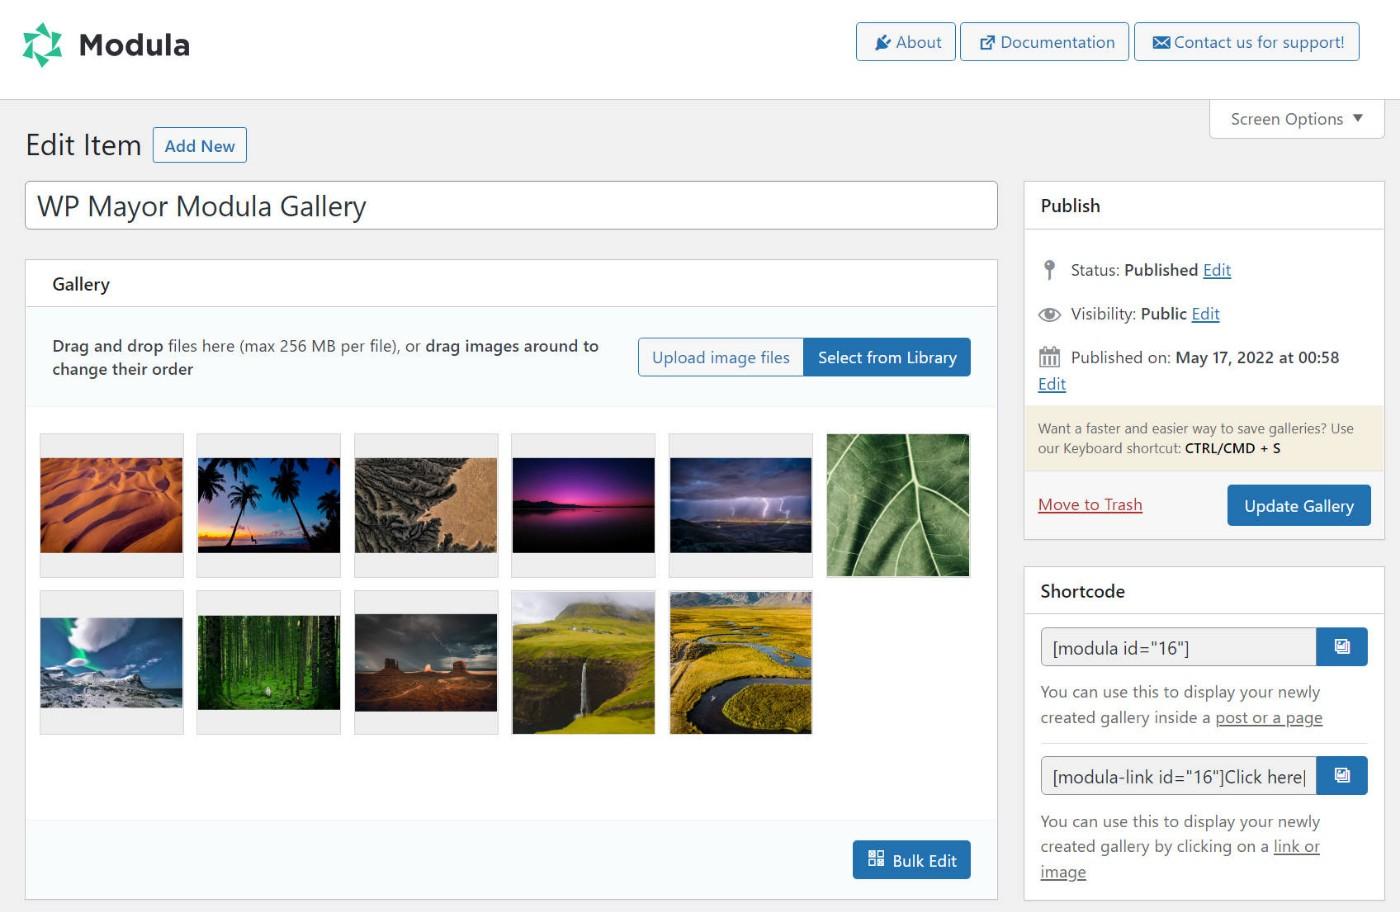Select the purple horizon night thumbnail
The height and width of the screenshot is (912, 1400).
pyautogui.click(x=584, y=505)
